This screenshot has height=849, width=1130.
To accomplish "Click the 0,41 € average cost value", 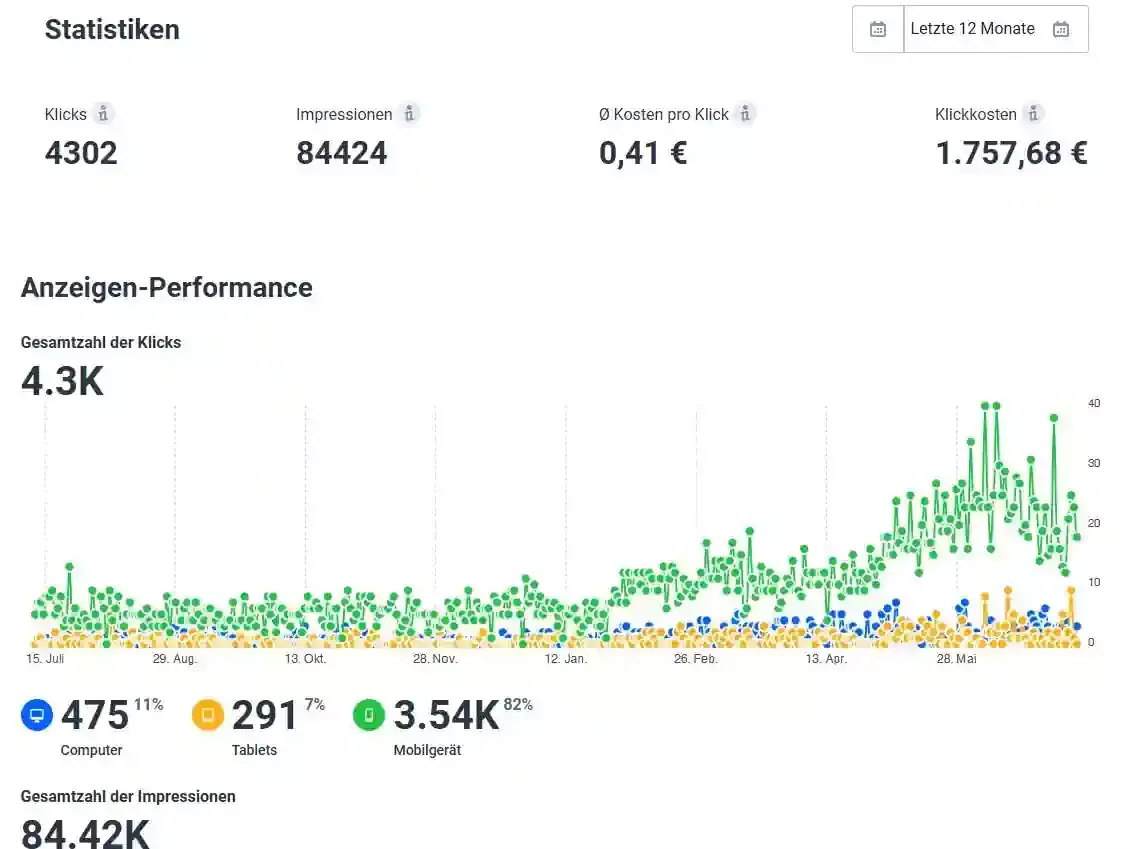I will tap(643, 153).
